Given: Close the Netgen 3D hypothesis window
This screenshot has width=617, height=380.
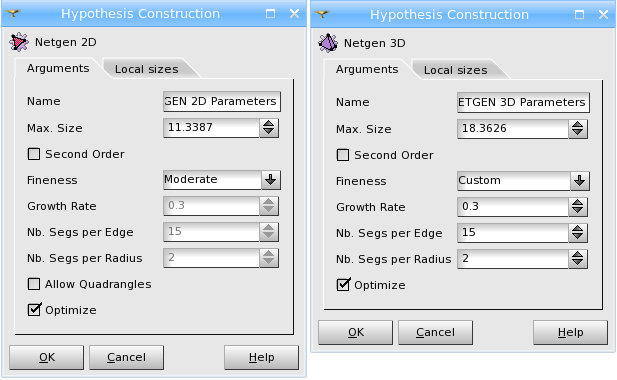Looking at the screenshot, I should (603, 15).
